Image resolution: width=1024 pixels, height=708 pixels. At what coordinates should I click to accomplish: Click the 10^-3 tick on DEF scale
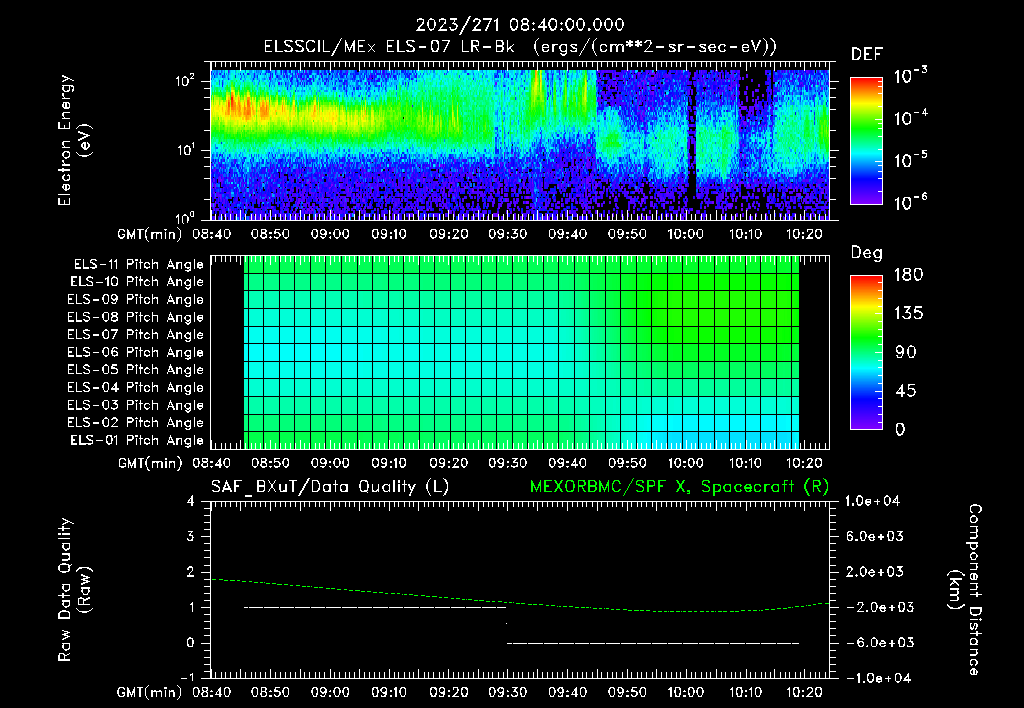(910, 75)
